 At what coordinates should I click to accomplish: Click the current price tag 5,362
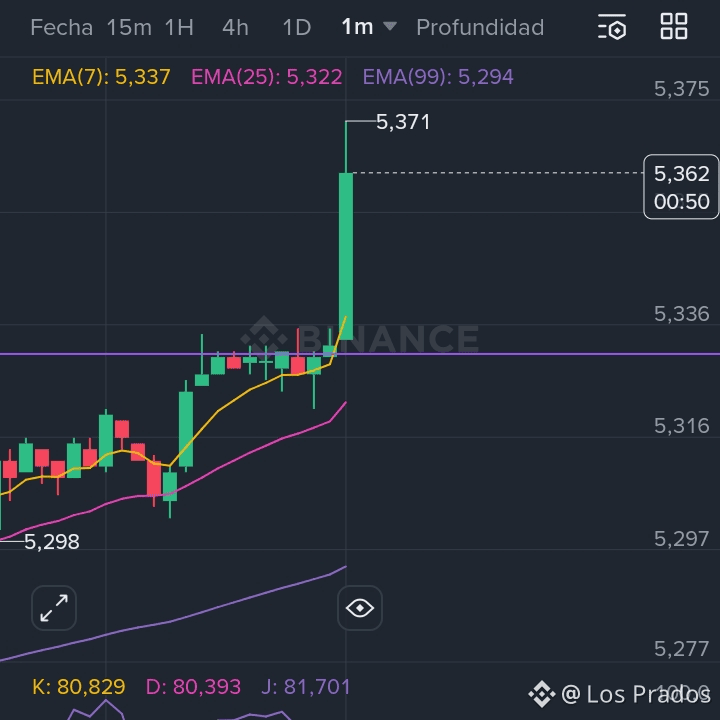coord(681,174)
